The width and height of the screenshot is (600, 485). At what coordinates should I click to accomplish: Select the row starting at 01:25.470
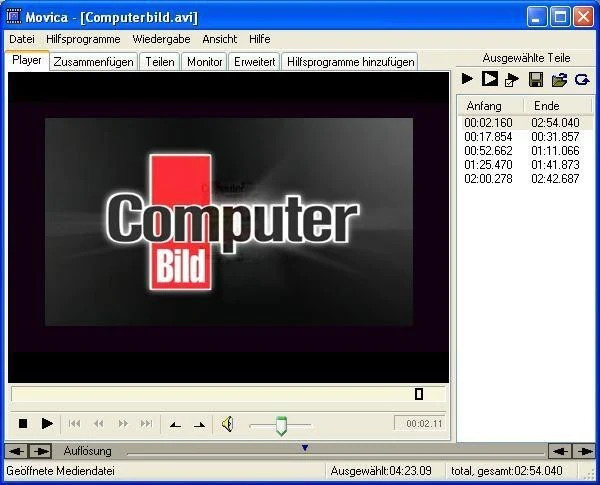click(x=525, y=165)
